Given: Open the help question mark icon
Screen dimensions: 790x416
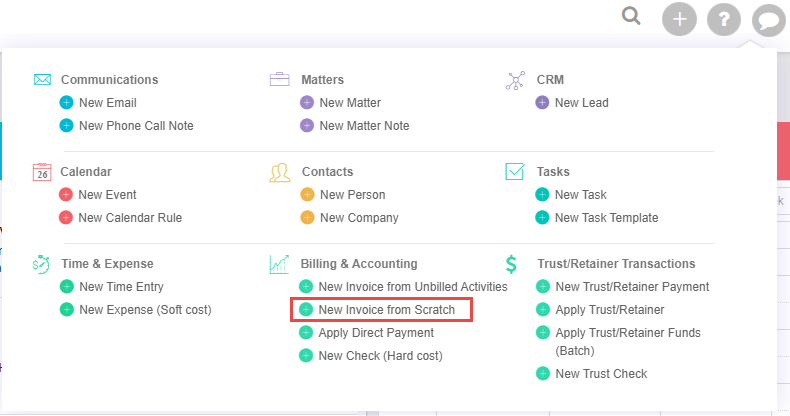Looking at the screenshot, I should tap(724, 19).
